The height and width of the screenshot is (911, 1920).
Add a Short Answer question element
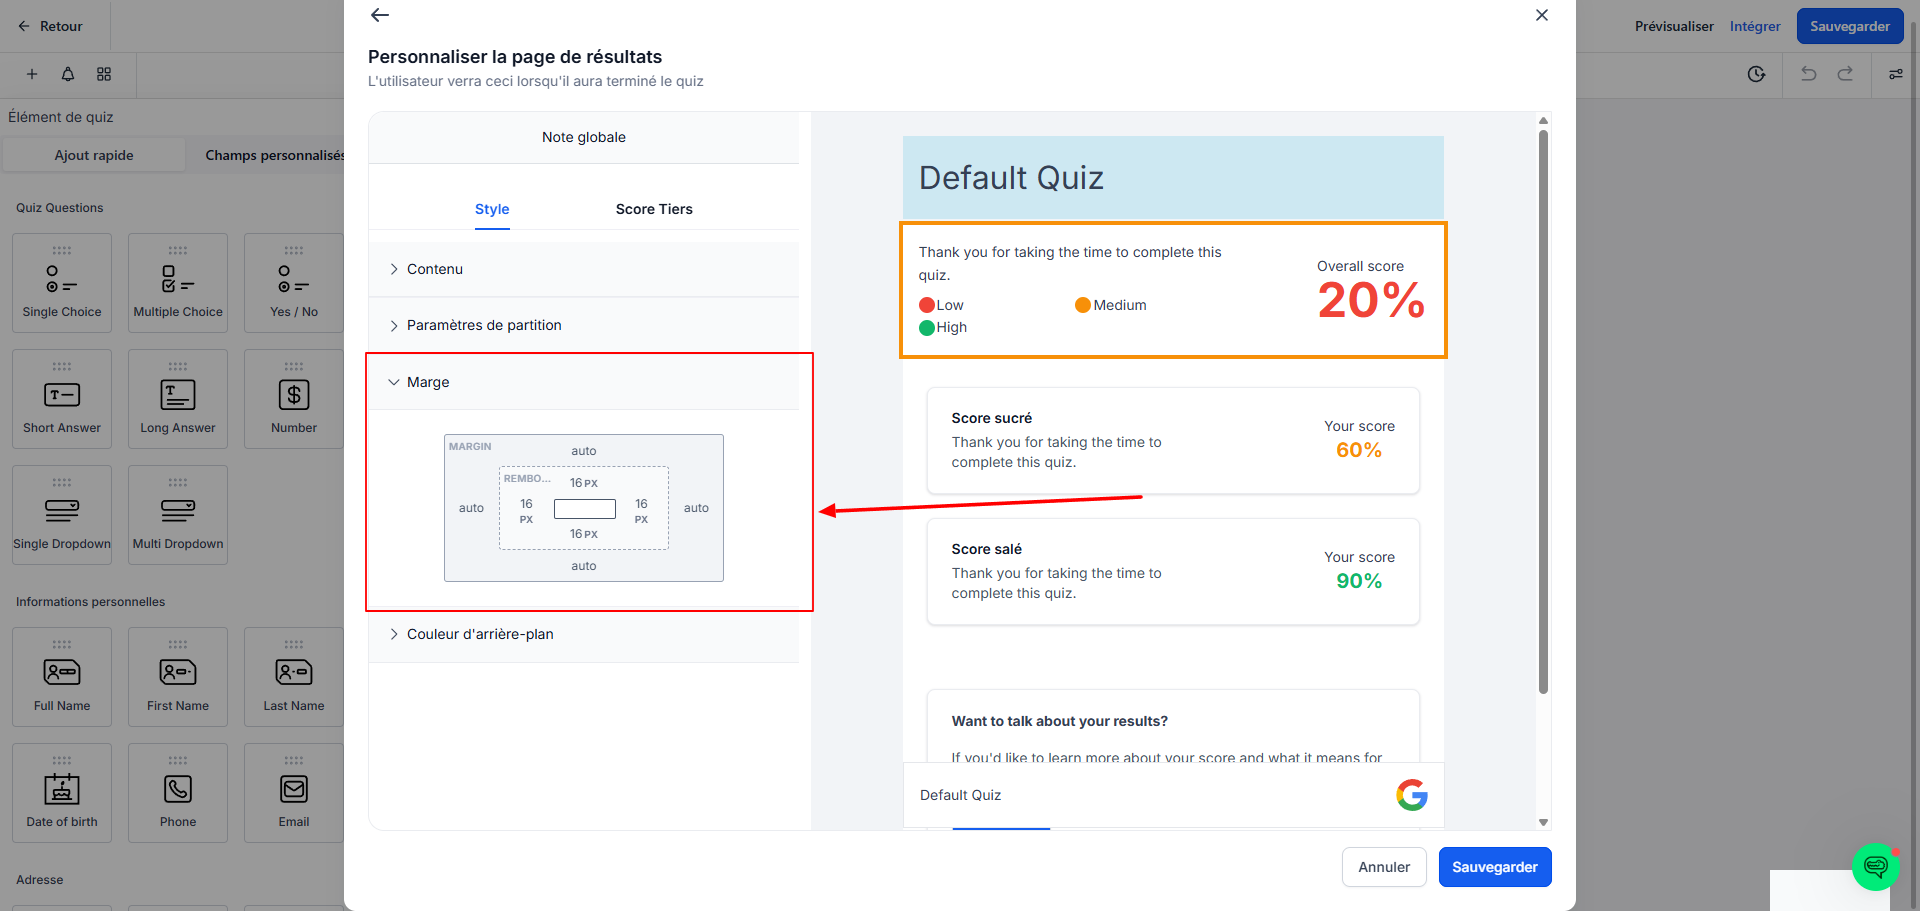62,399
